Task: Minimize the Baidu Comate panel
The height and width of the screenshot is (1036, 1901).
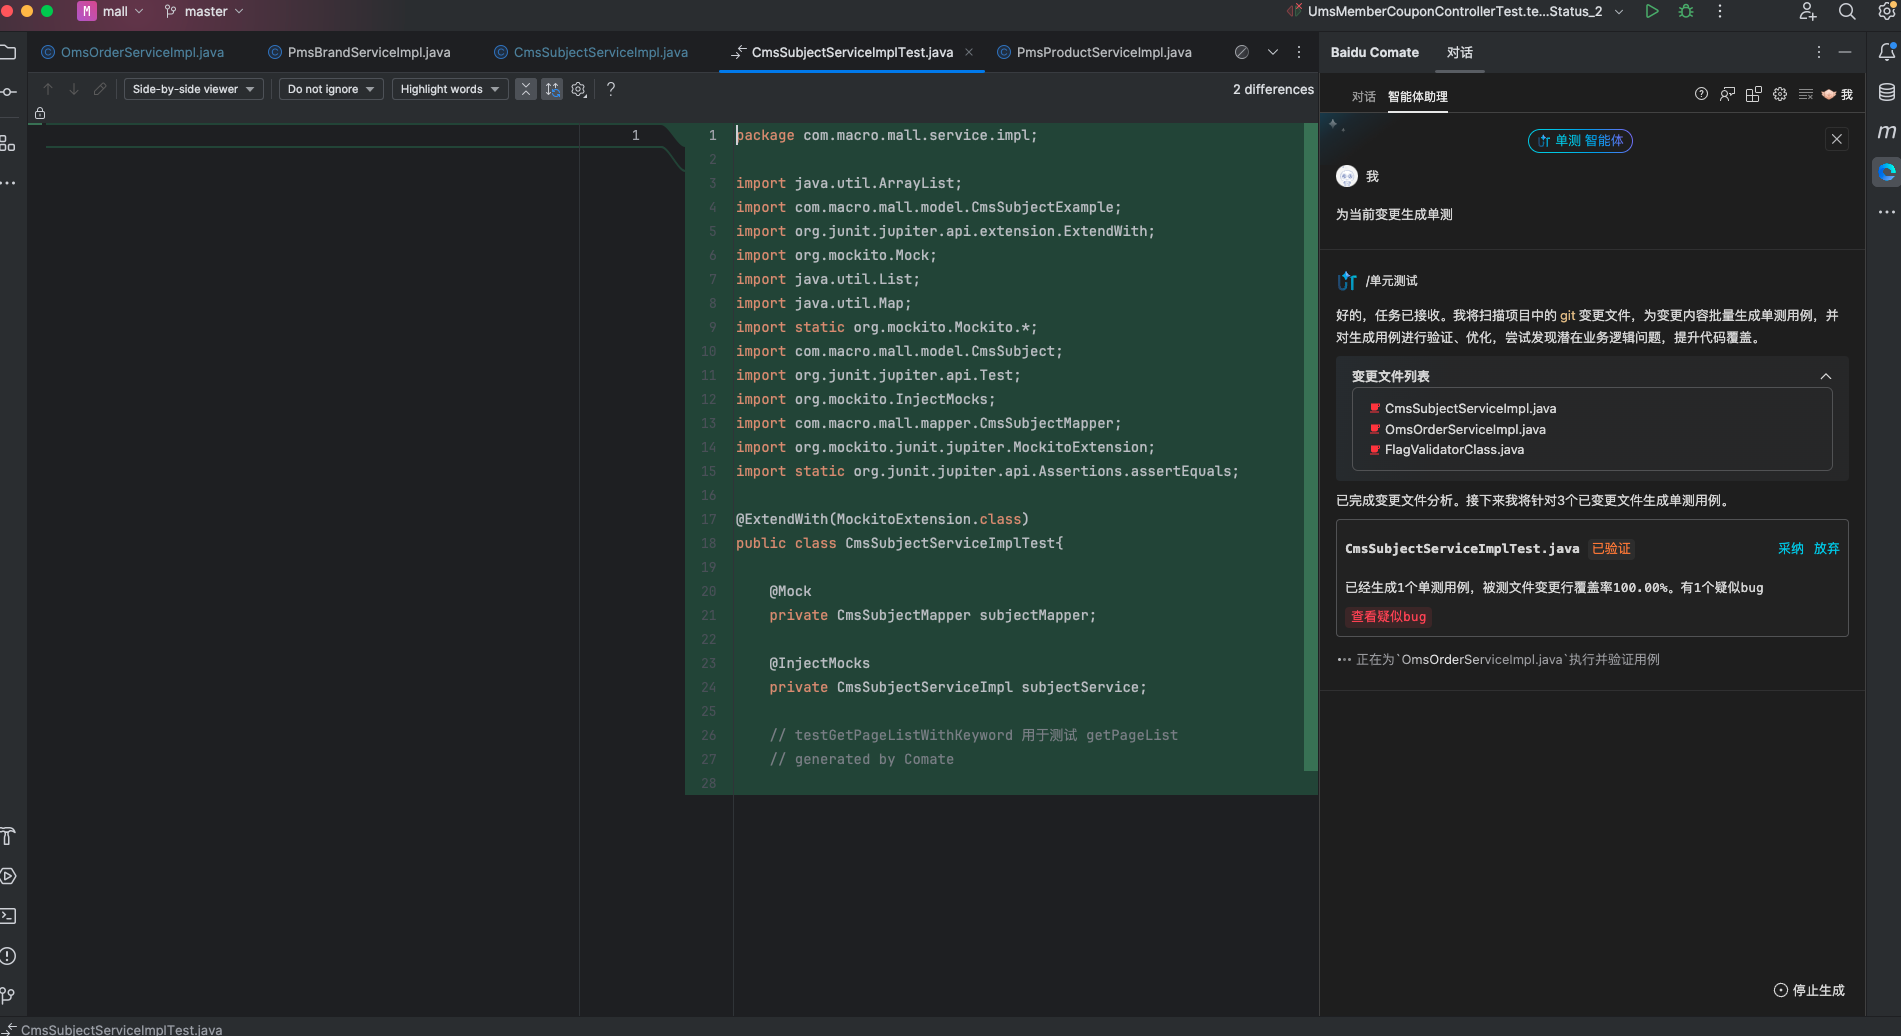Action: (x=1845, y=52)
